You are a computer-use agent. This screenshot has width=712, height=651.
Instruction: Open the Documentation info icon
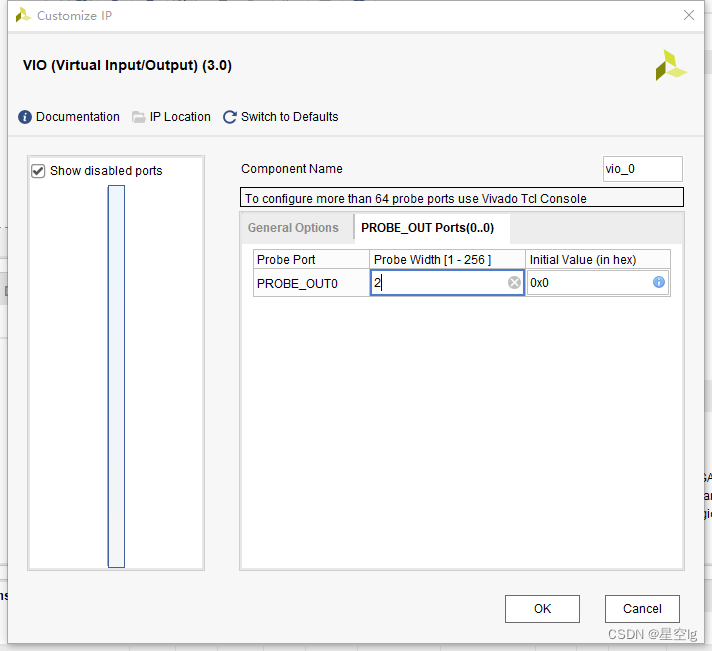[25, 117]
